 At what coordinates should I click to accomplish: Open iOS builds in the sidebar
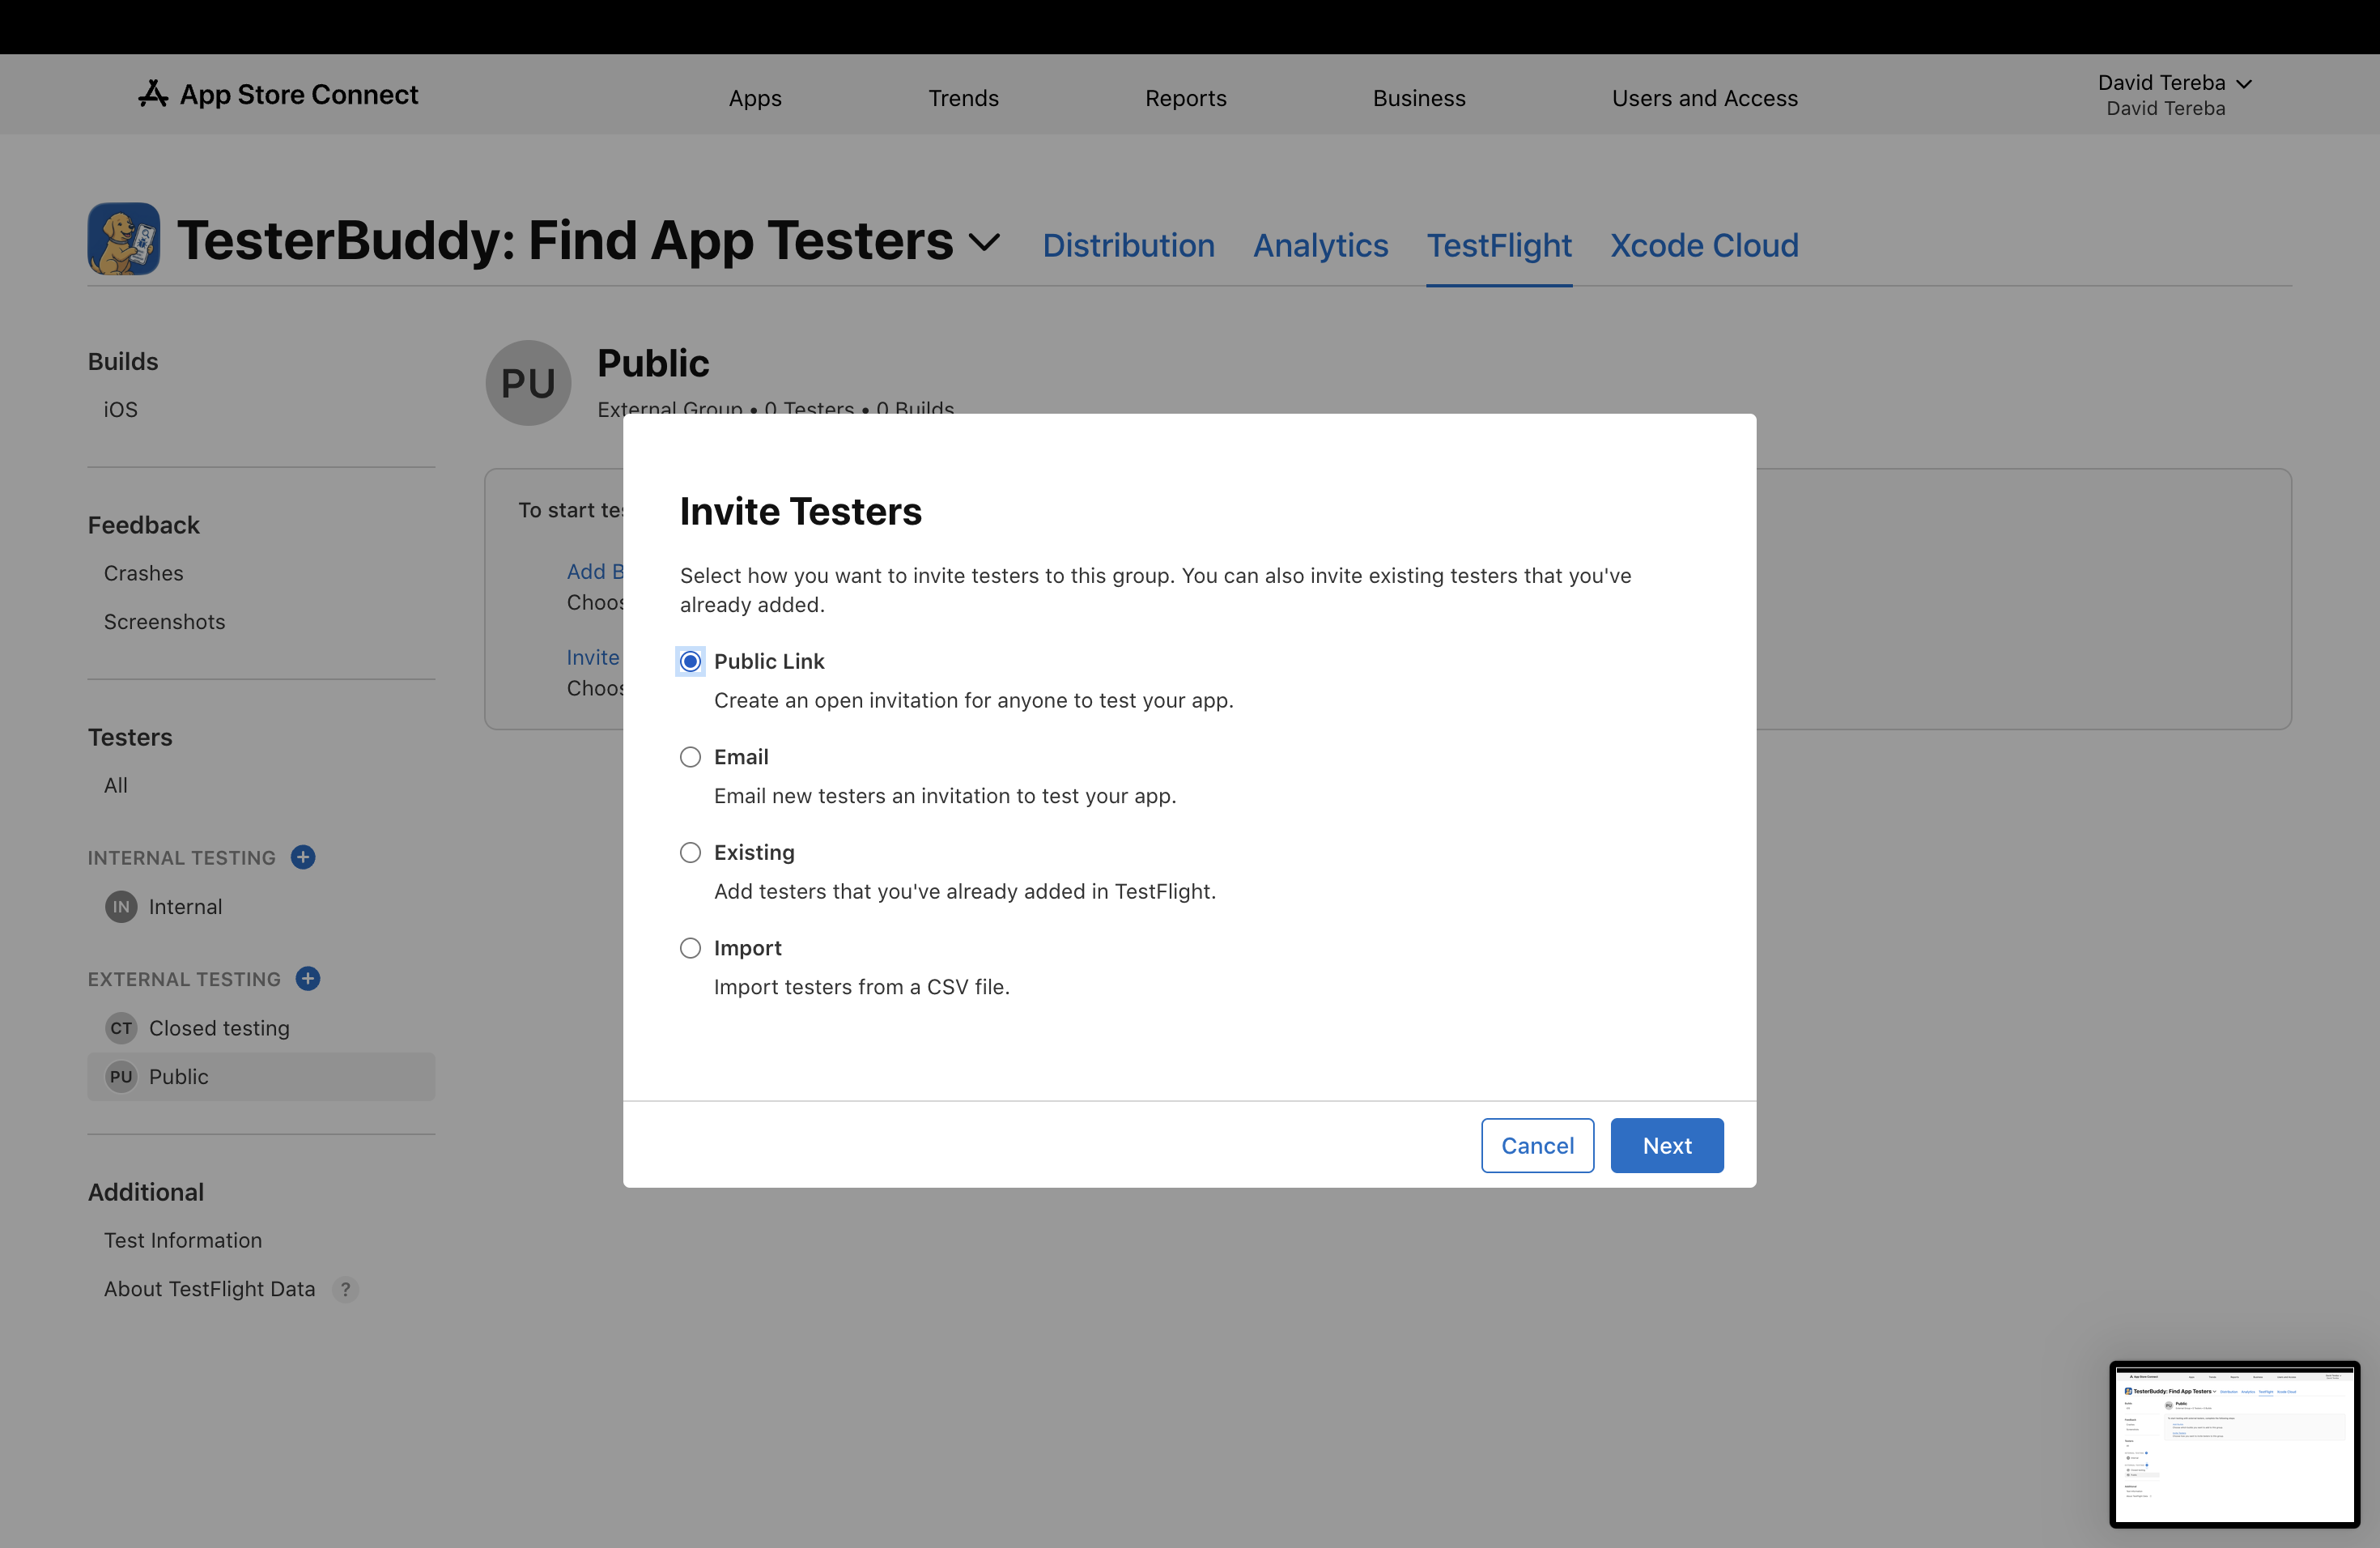(x=121, y=409)
